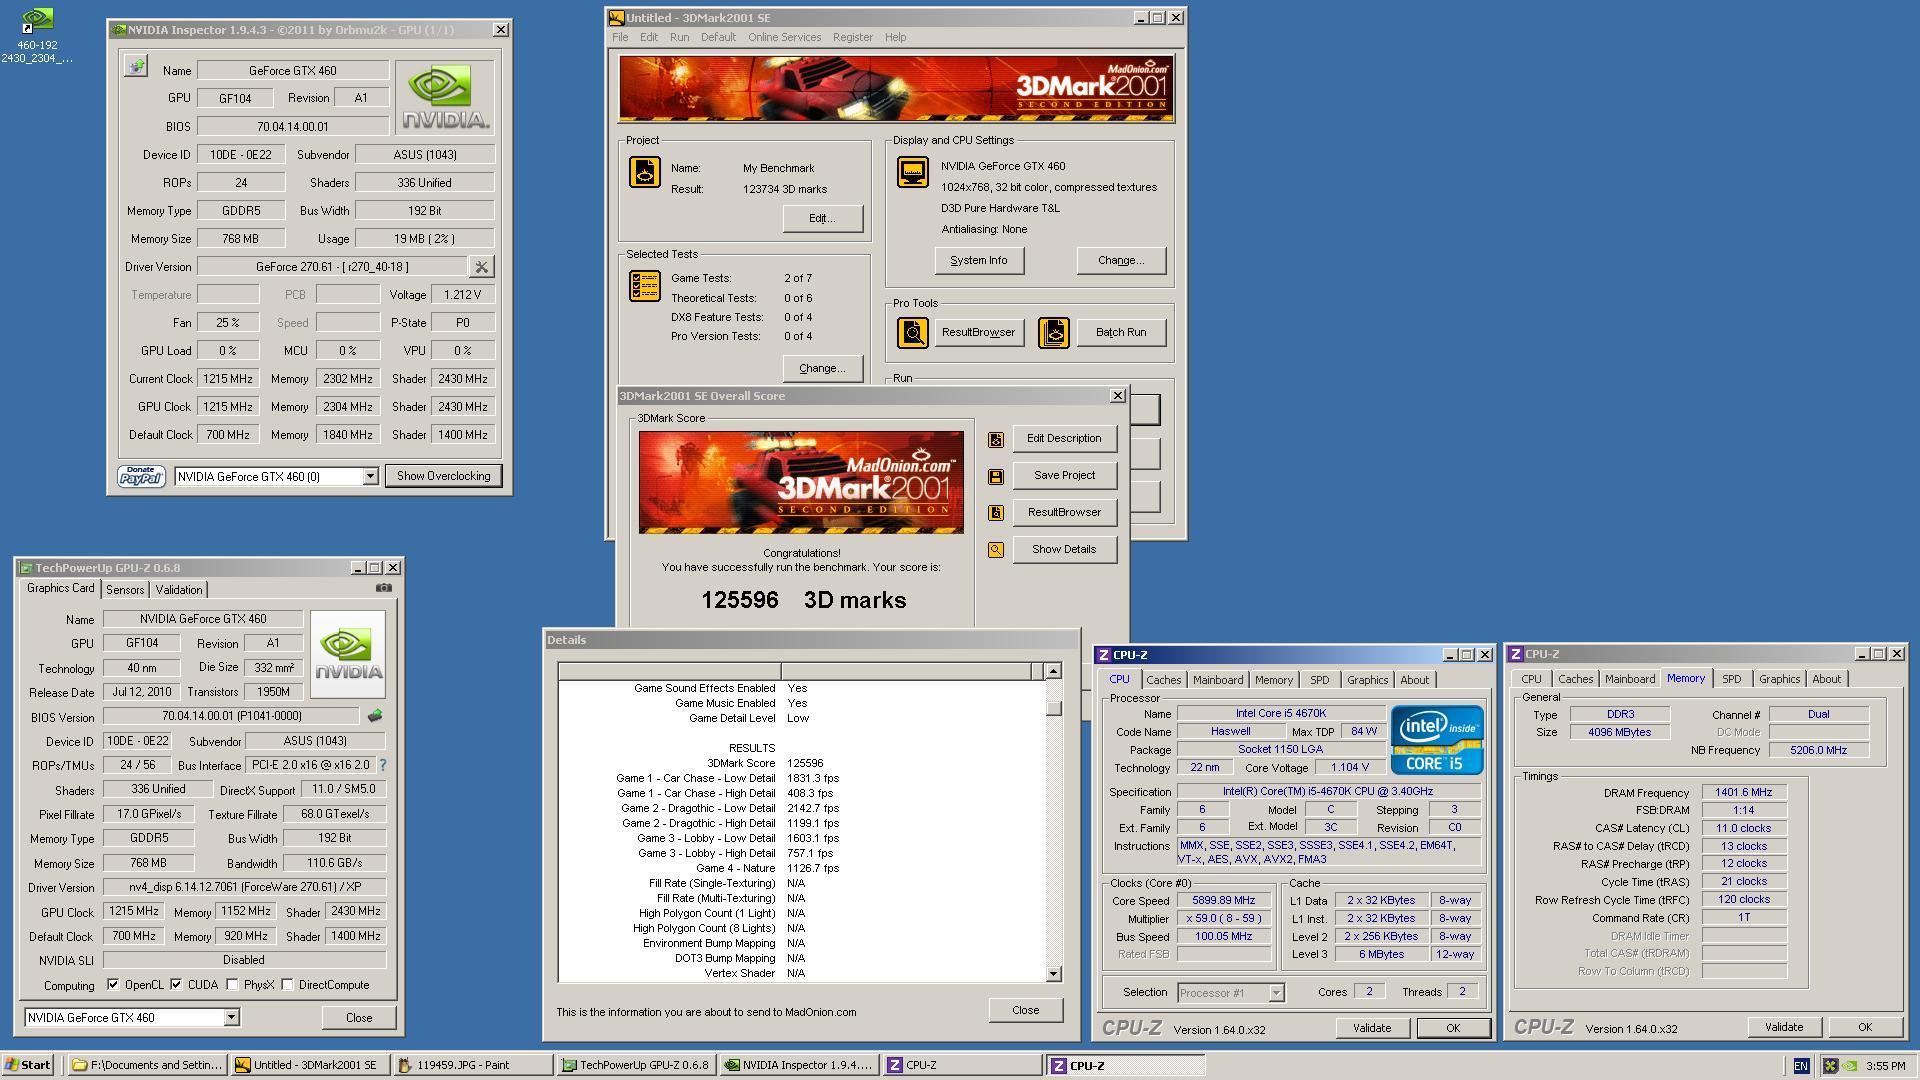The height and width of the screenshot is (1080, 1920).
Task: Open SPD tab in right CPU-Z window
Action: click(x=1731, y=679)
